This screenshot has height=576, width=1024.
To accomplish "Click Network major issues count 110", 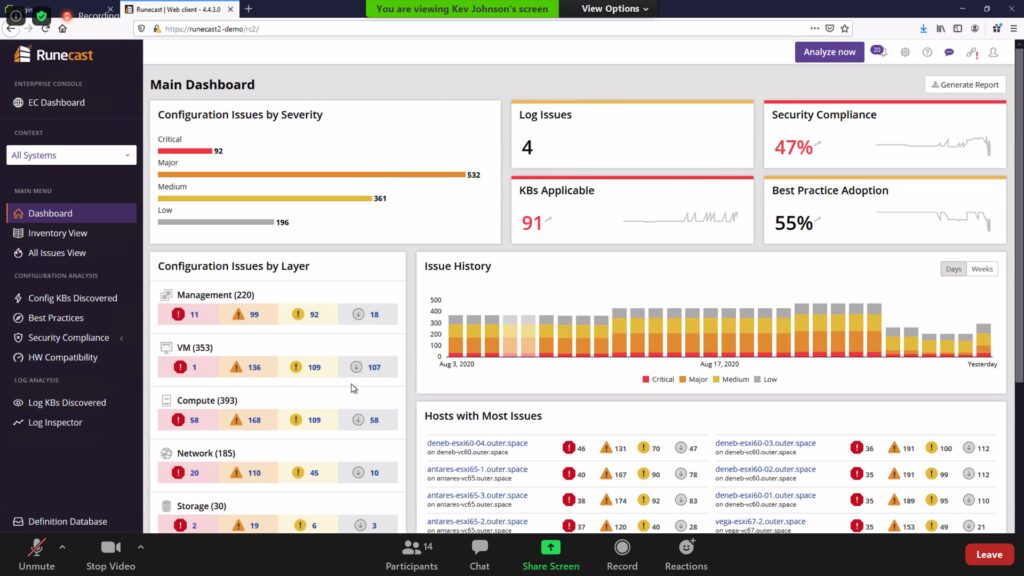I will [x=247, y=473].
